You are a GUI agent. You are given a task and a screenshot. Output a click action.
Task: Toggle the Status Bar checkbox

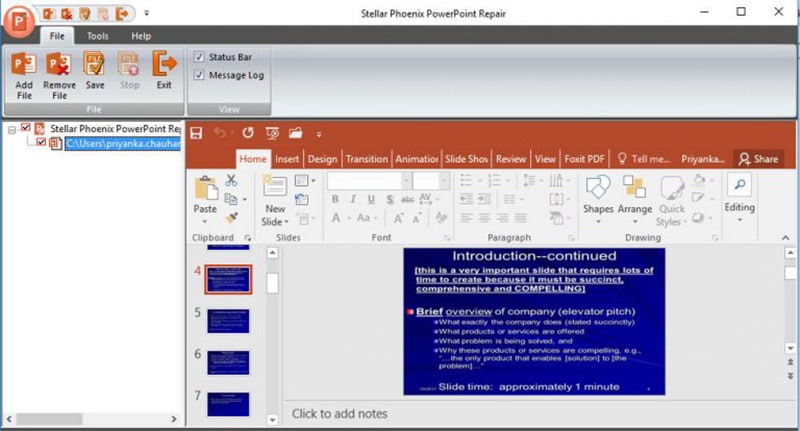pyautogui.click(x=199, y=57)
